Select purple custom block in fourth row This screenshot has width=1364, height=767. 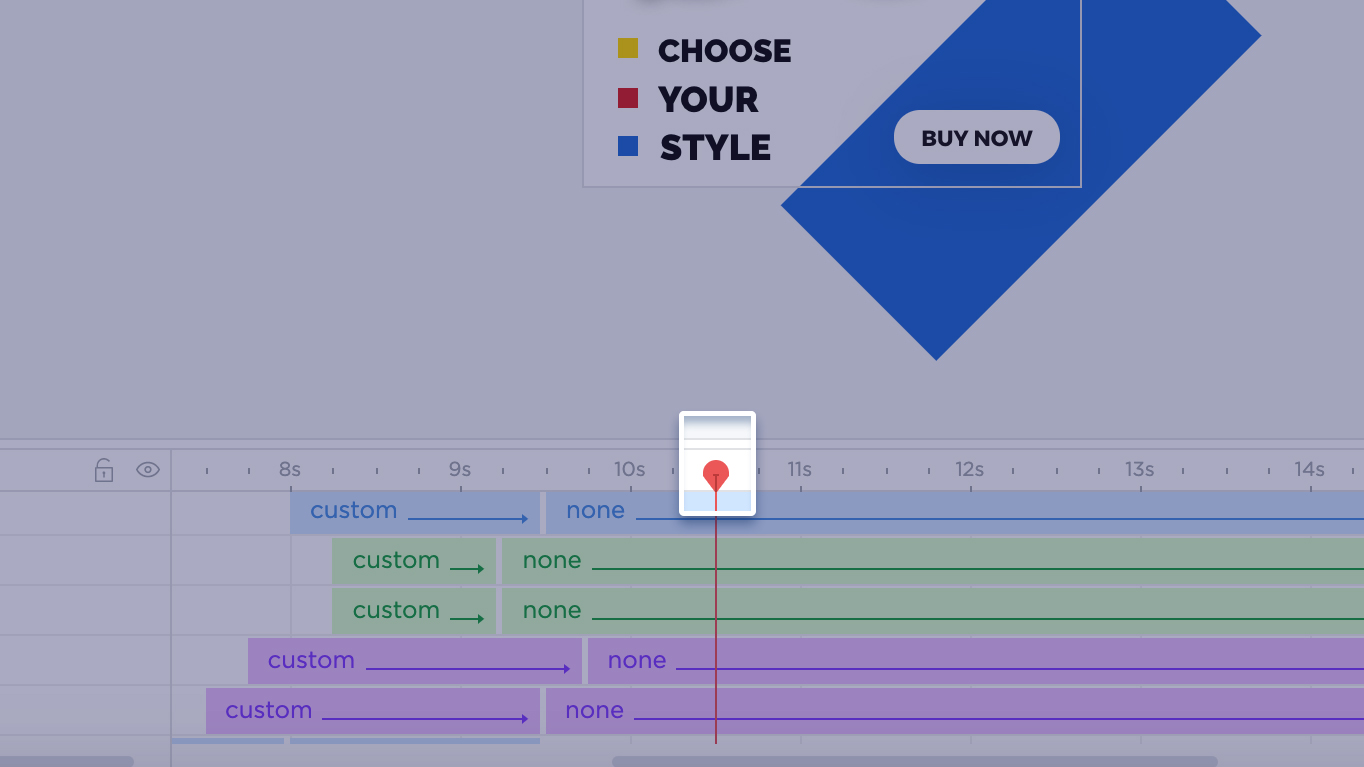[415, 661]
